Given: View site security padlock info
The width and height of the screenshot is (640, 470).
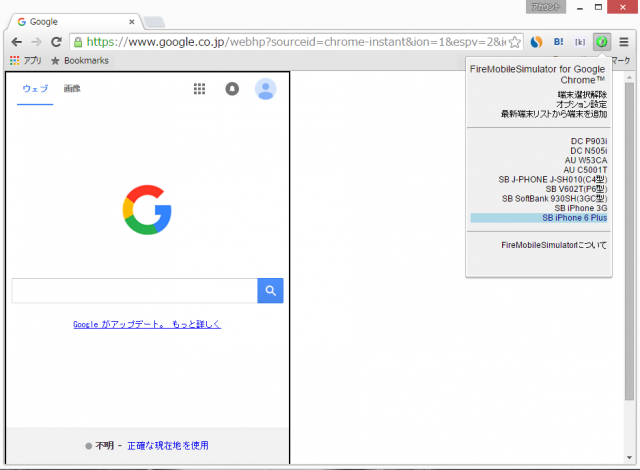Looking at the screenshot, I should pyautogui.click(x=78, y=42).
